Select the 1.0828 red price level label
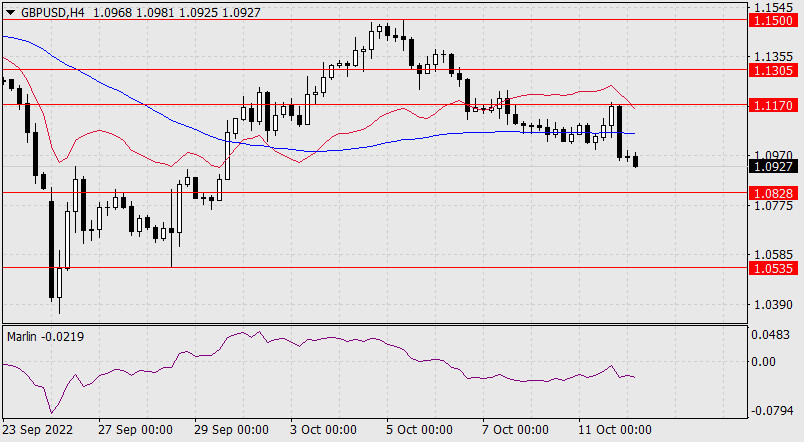Viewport: 804px width, 442px height. click(x=774, y=193)
